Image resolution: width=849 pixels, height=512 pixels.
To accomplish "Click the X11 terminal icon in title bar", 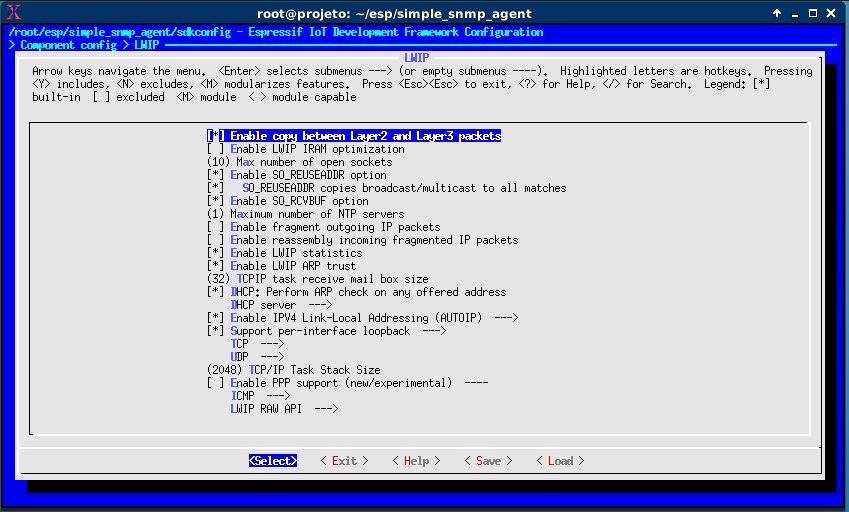I will pyautogui.click(x=14, y=12).
